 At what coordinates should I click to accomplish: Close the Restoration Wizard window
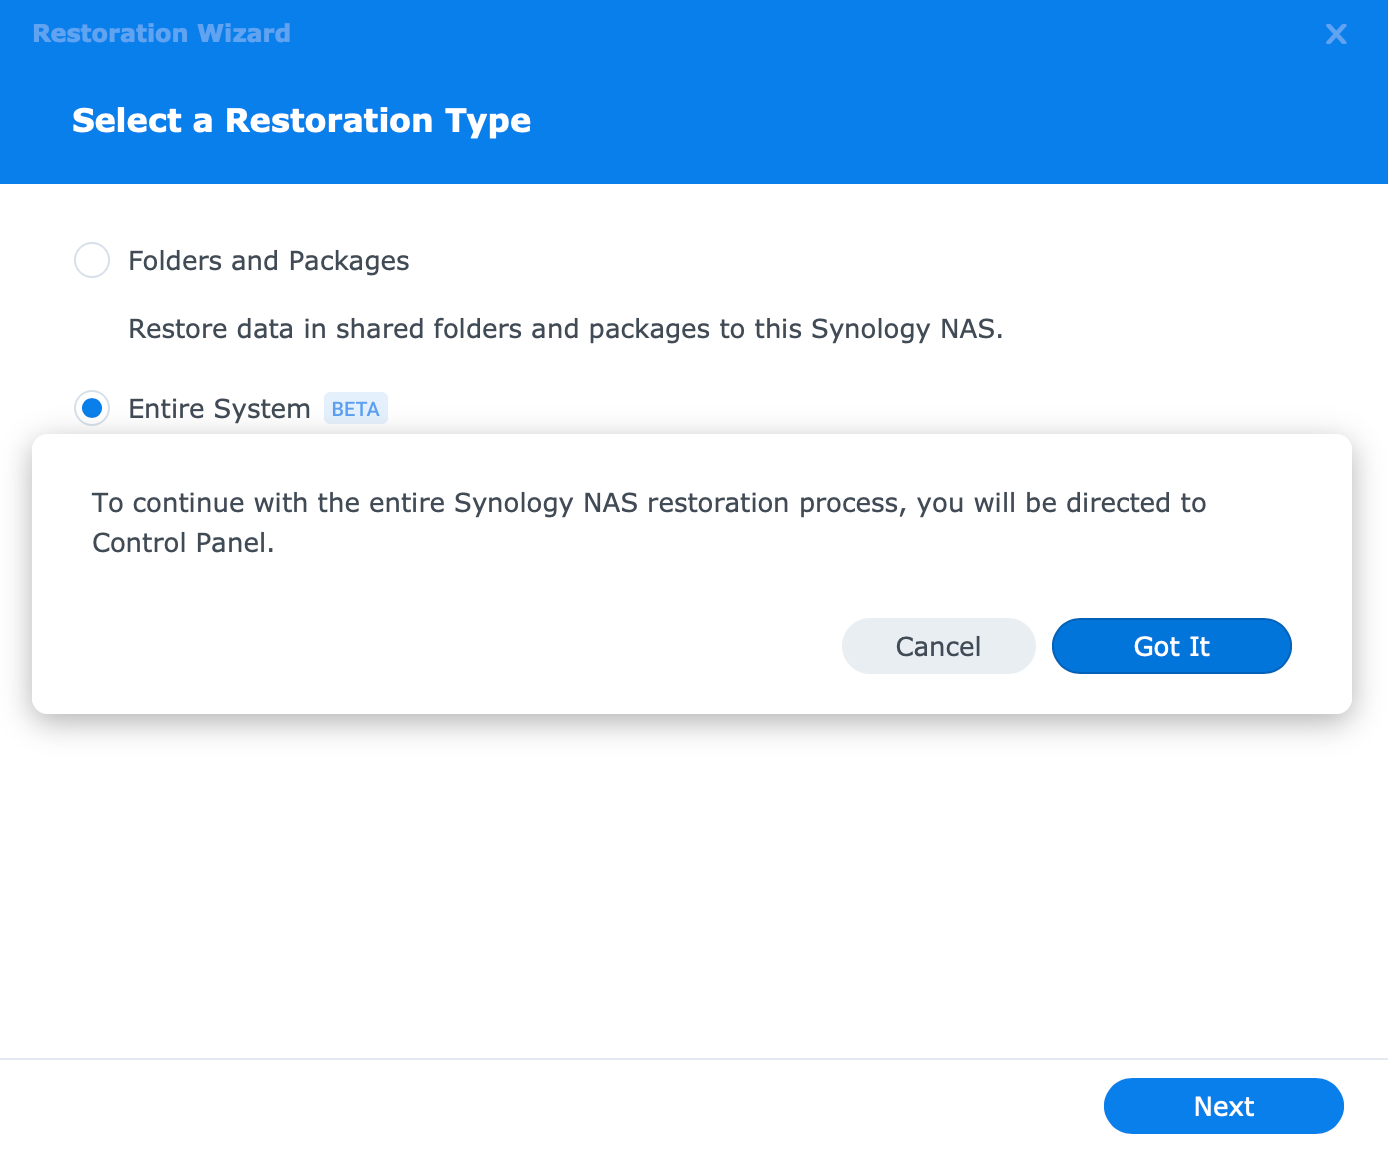click(x=1335, y=34)
